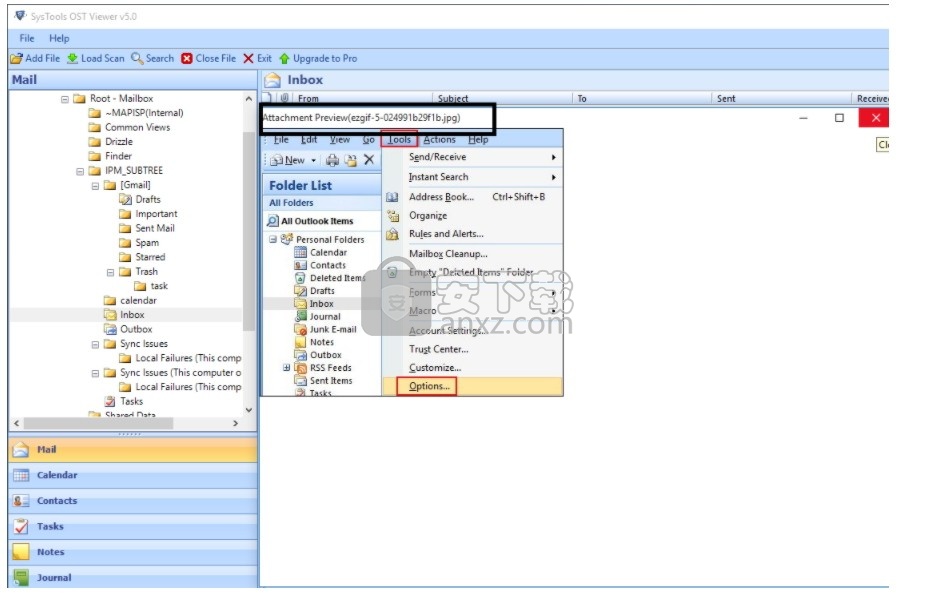Sort inbox by From column
Image resolution: width=938 pixels, height=595 pixels.
pos(363,98)
